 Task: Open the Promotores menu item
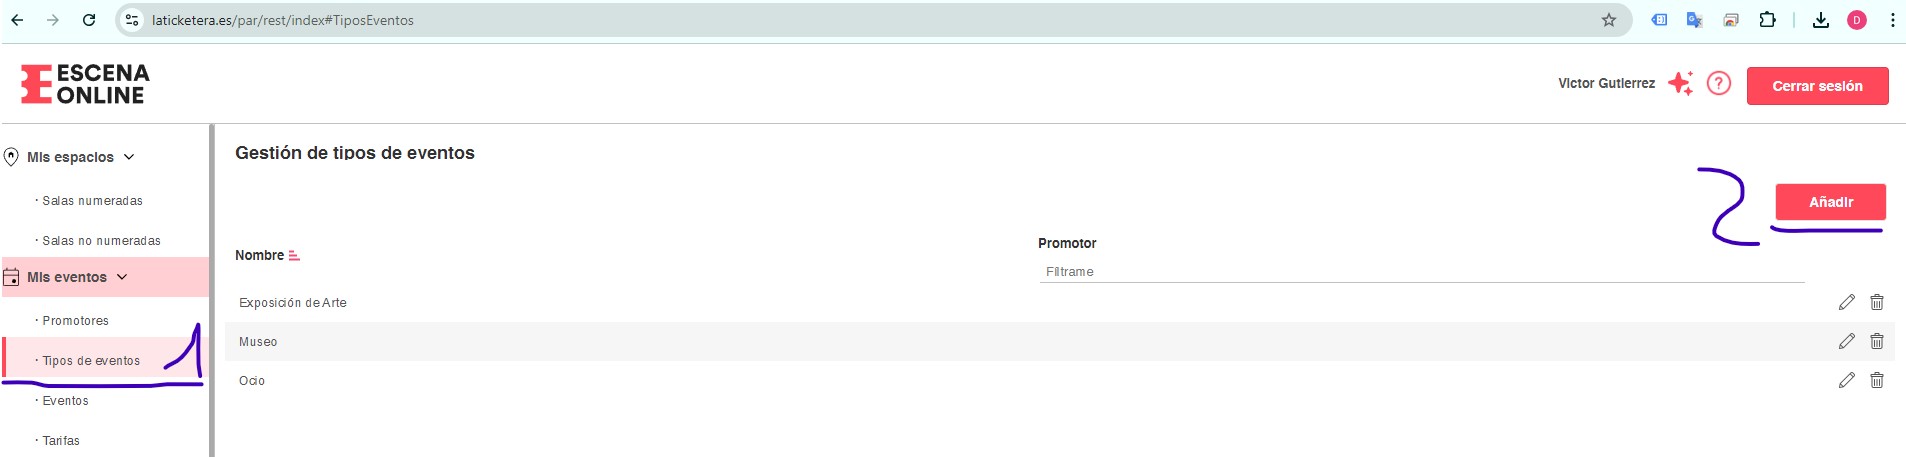click(x=75, y=321)
